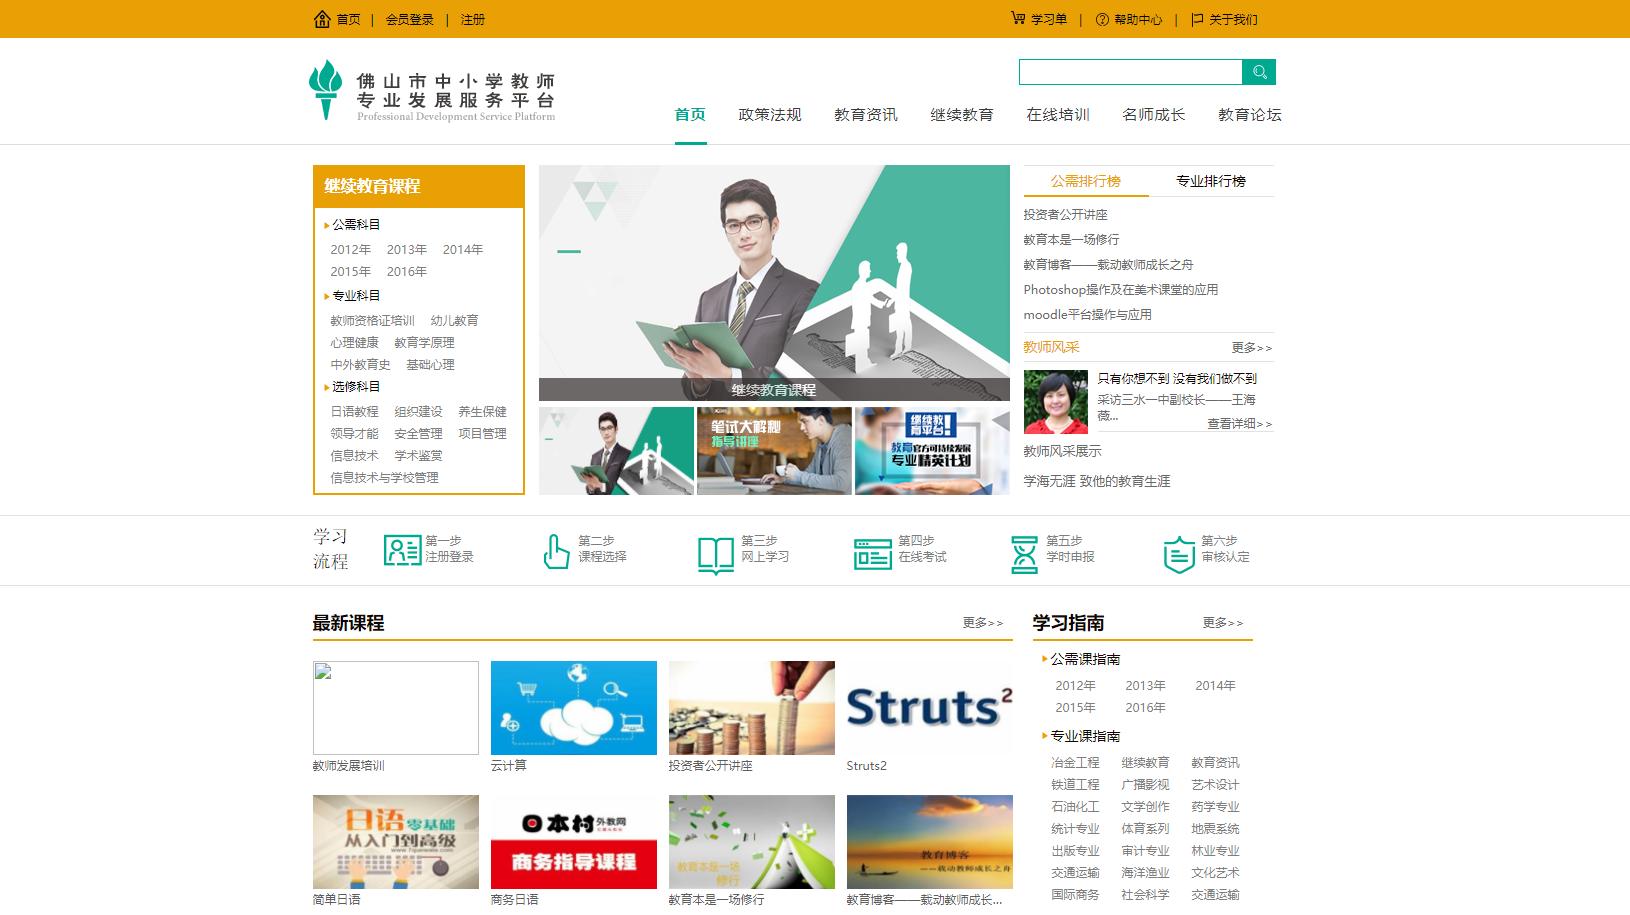The width and height of the screenshot is (1630, 915).
Task: Select the 第一步 注册登录 ID card icon
Action: pyautogui.click(x=402, y=550)
